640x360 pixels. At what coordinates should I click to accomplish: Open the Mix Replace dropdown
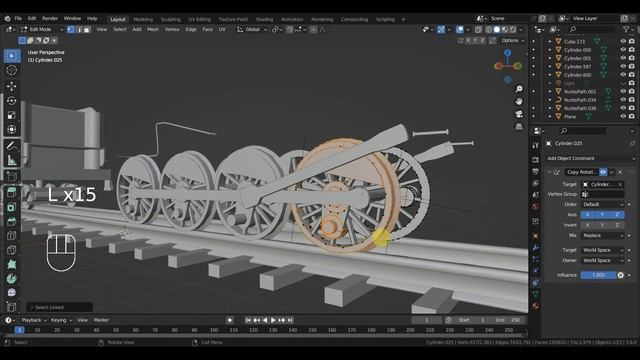pyautogui.click(x=602, y=236)
